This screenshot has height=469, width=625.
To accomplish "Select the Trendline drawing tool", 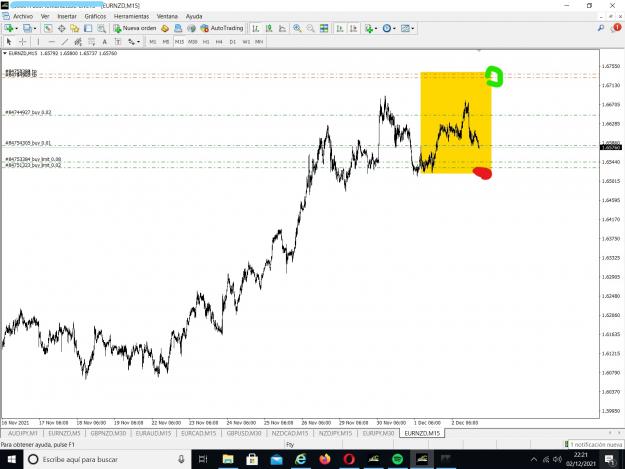I will pos(65,41).
